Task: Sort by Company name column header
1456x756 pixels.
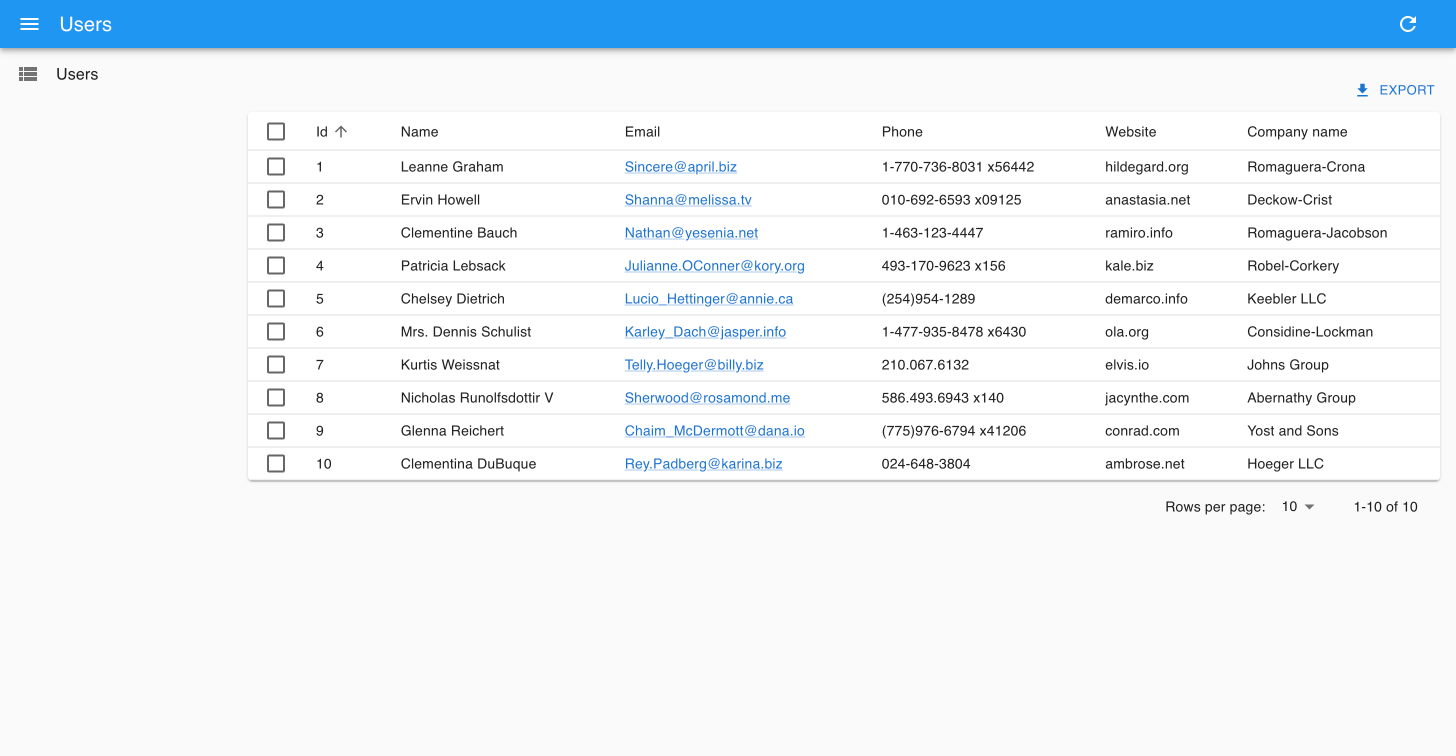Action: pos(1296,132)
